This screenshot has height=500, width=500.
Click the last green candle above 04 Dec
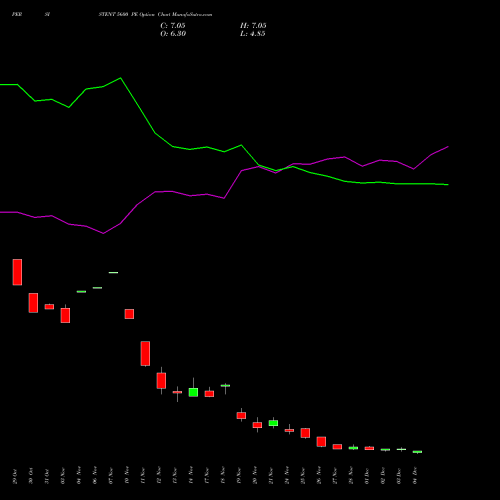tap(417, 452)
